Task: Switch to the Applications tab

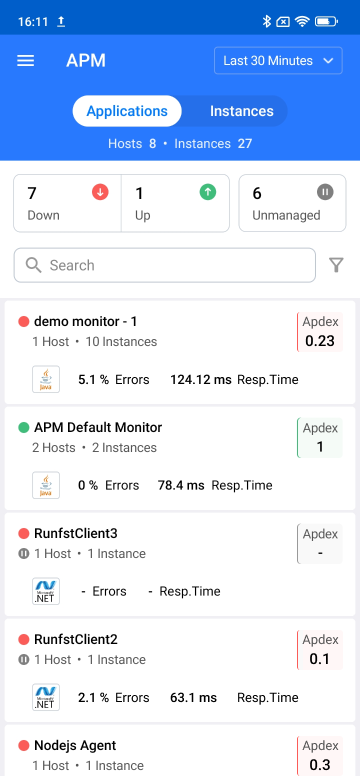Action: [127, 111]
